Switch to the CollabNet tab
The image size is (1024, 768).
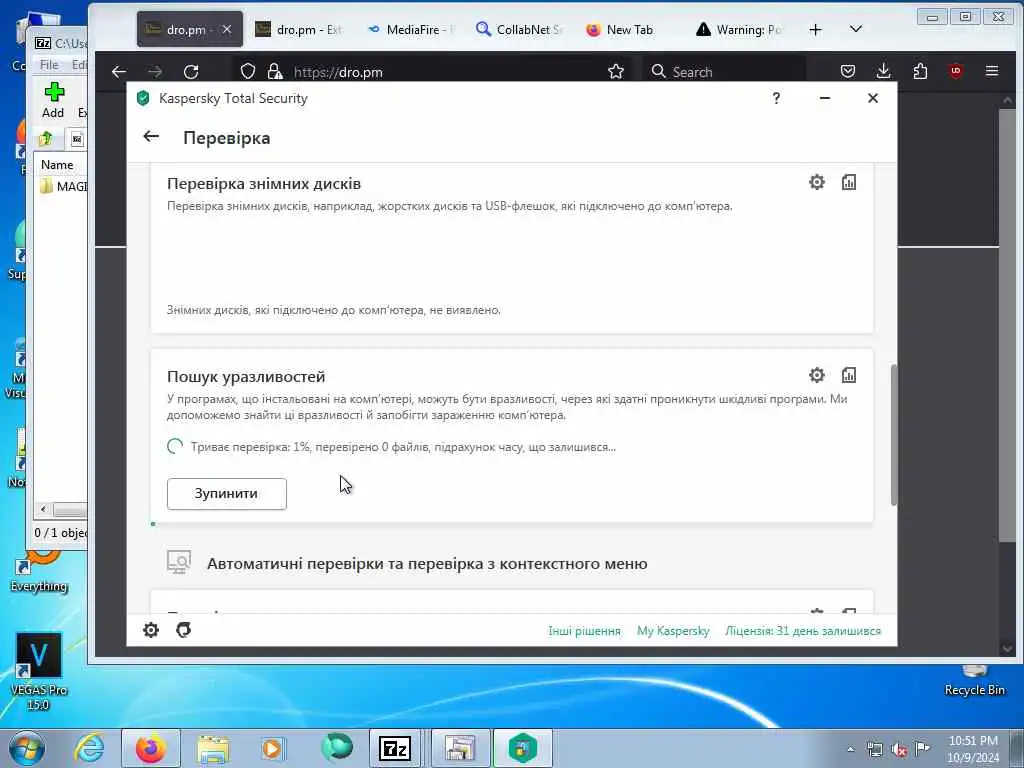coord(519,29)
